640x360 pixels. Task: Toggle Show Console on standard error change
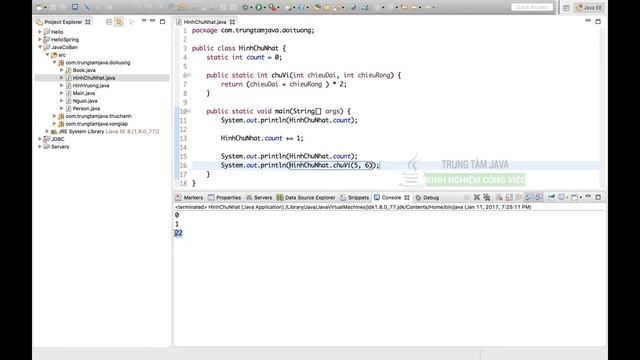[539, 197]
